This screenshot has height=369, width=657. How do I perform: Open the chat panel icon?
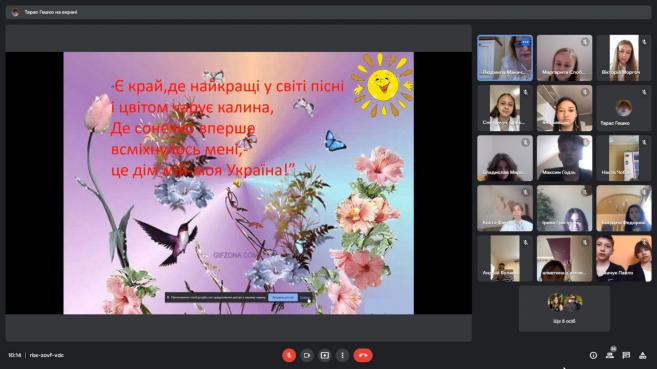click(626, 355)
